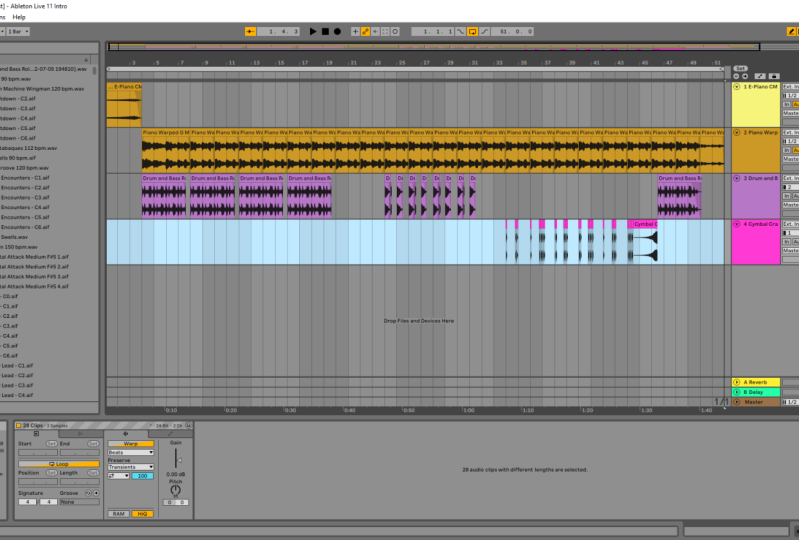Toggle the RAM mode button

(118, 514)
